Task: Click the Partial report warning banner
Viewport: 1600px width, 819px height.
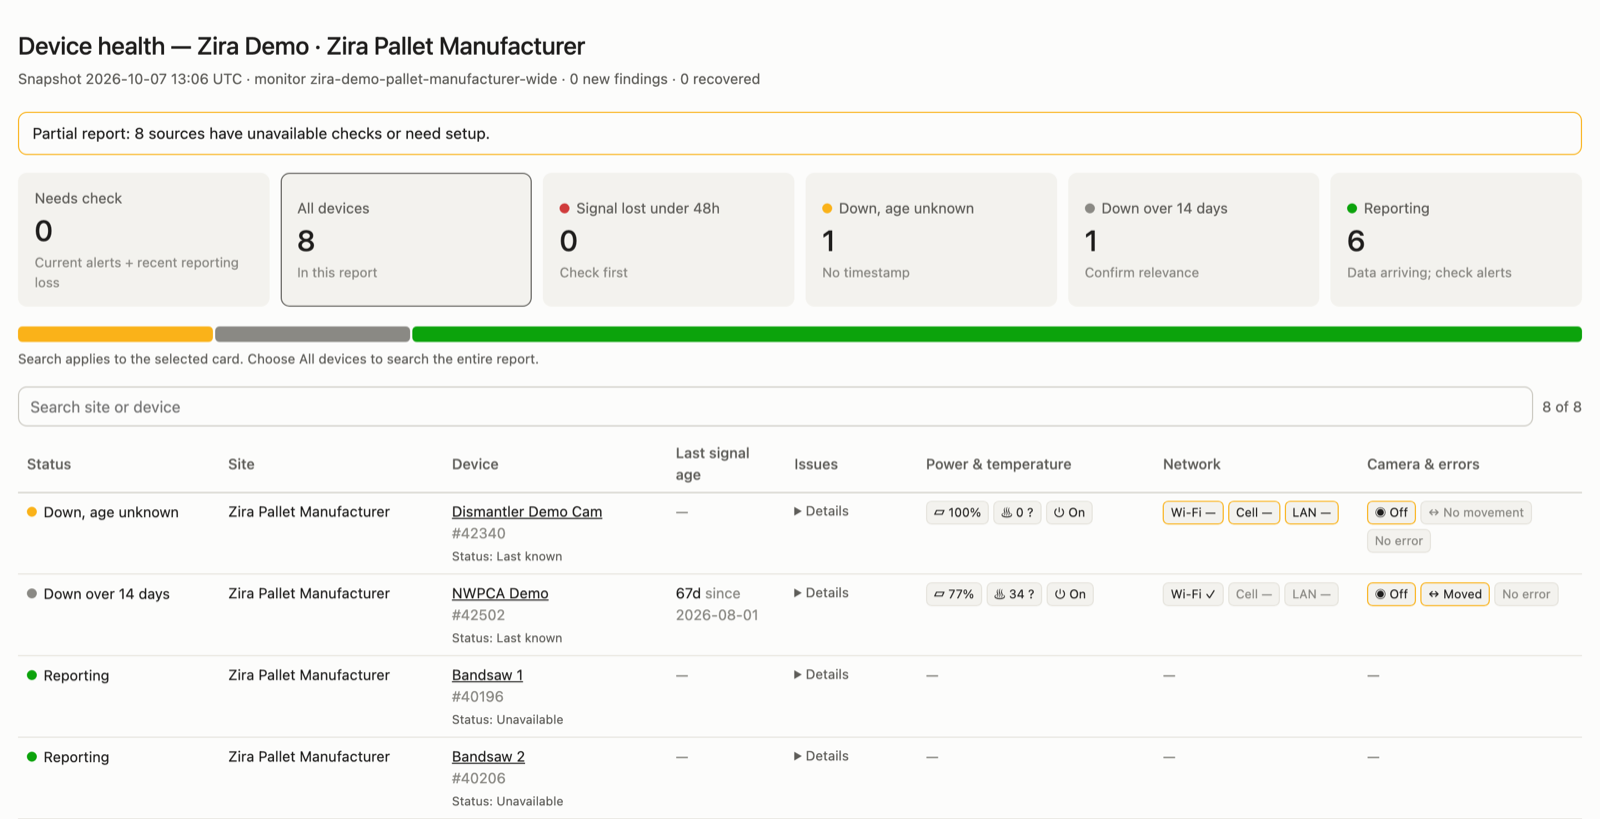Action: pos(800,134)
